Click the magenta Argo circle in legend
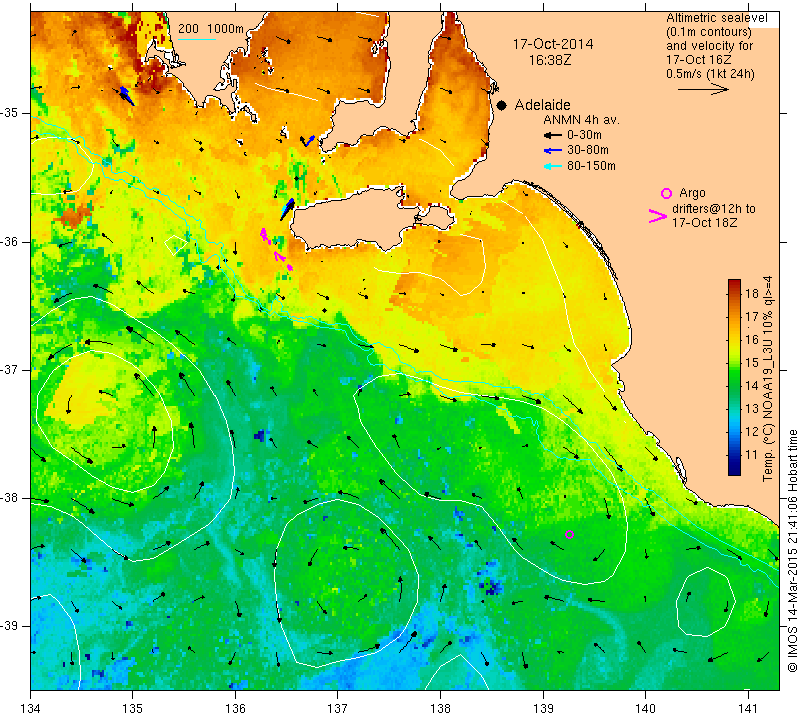800x720 pixels. [x=666, y=193]
